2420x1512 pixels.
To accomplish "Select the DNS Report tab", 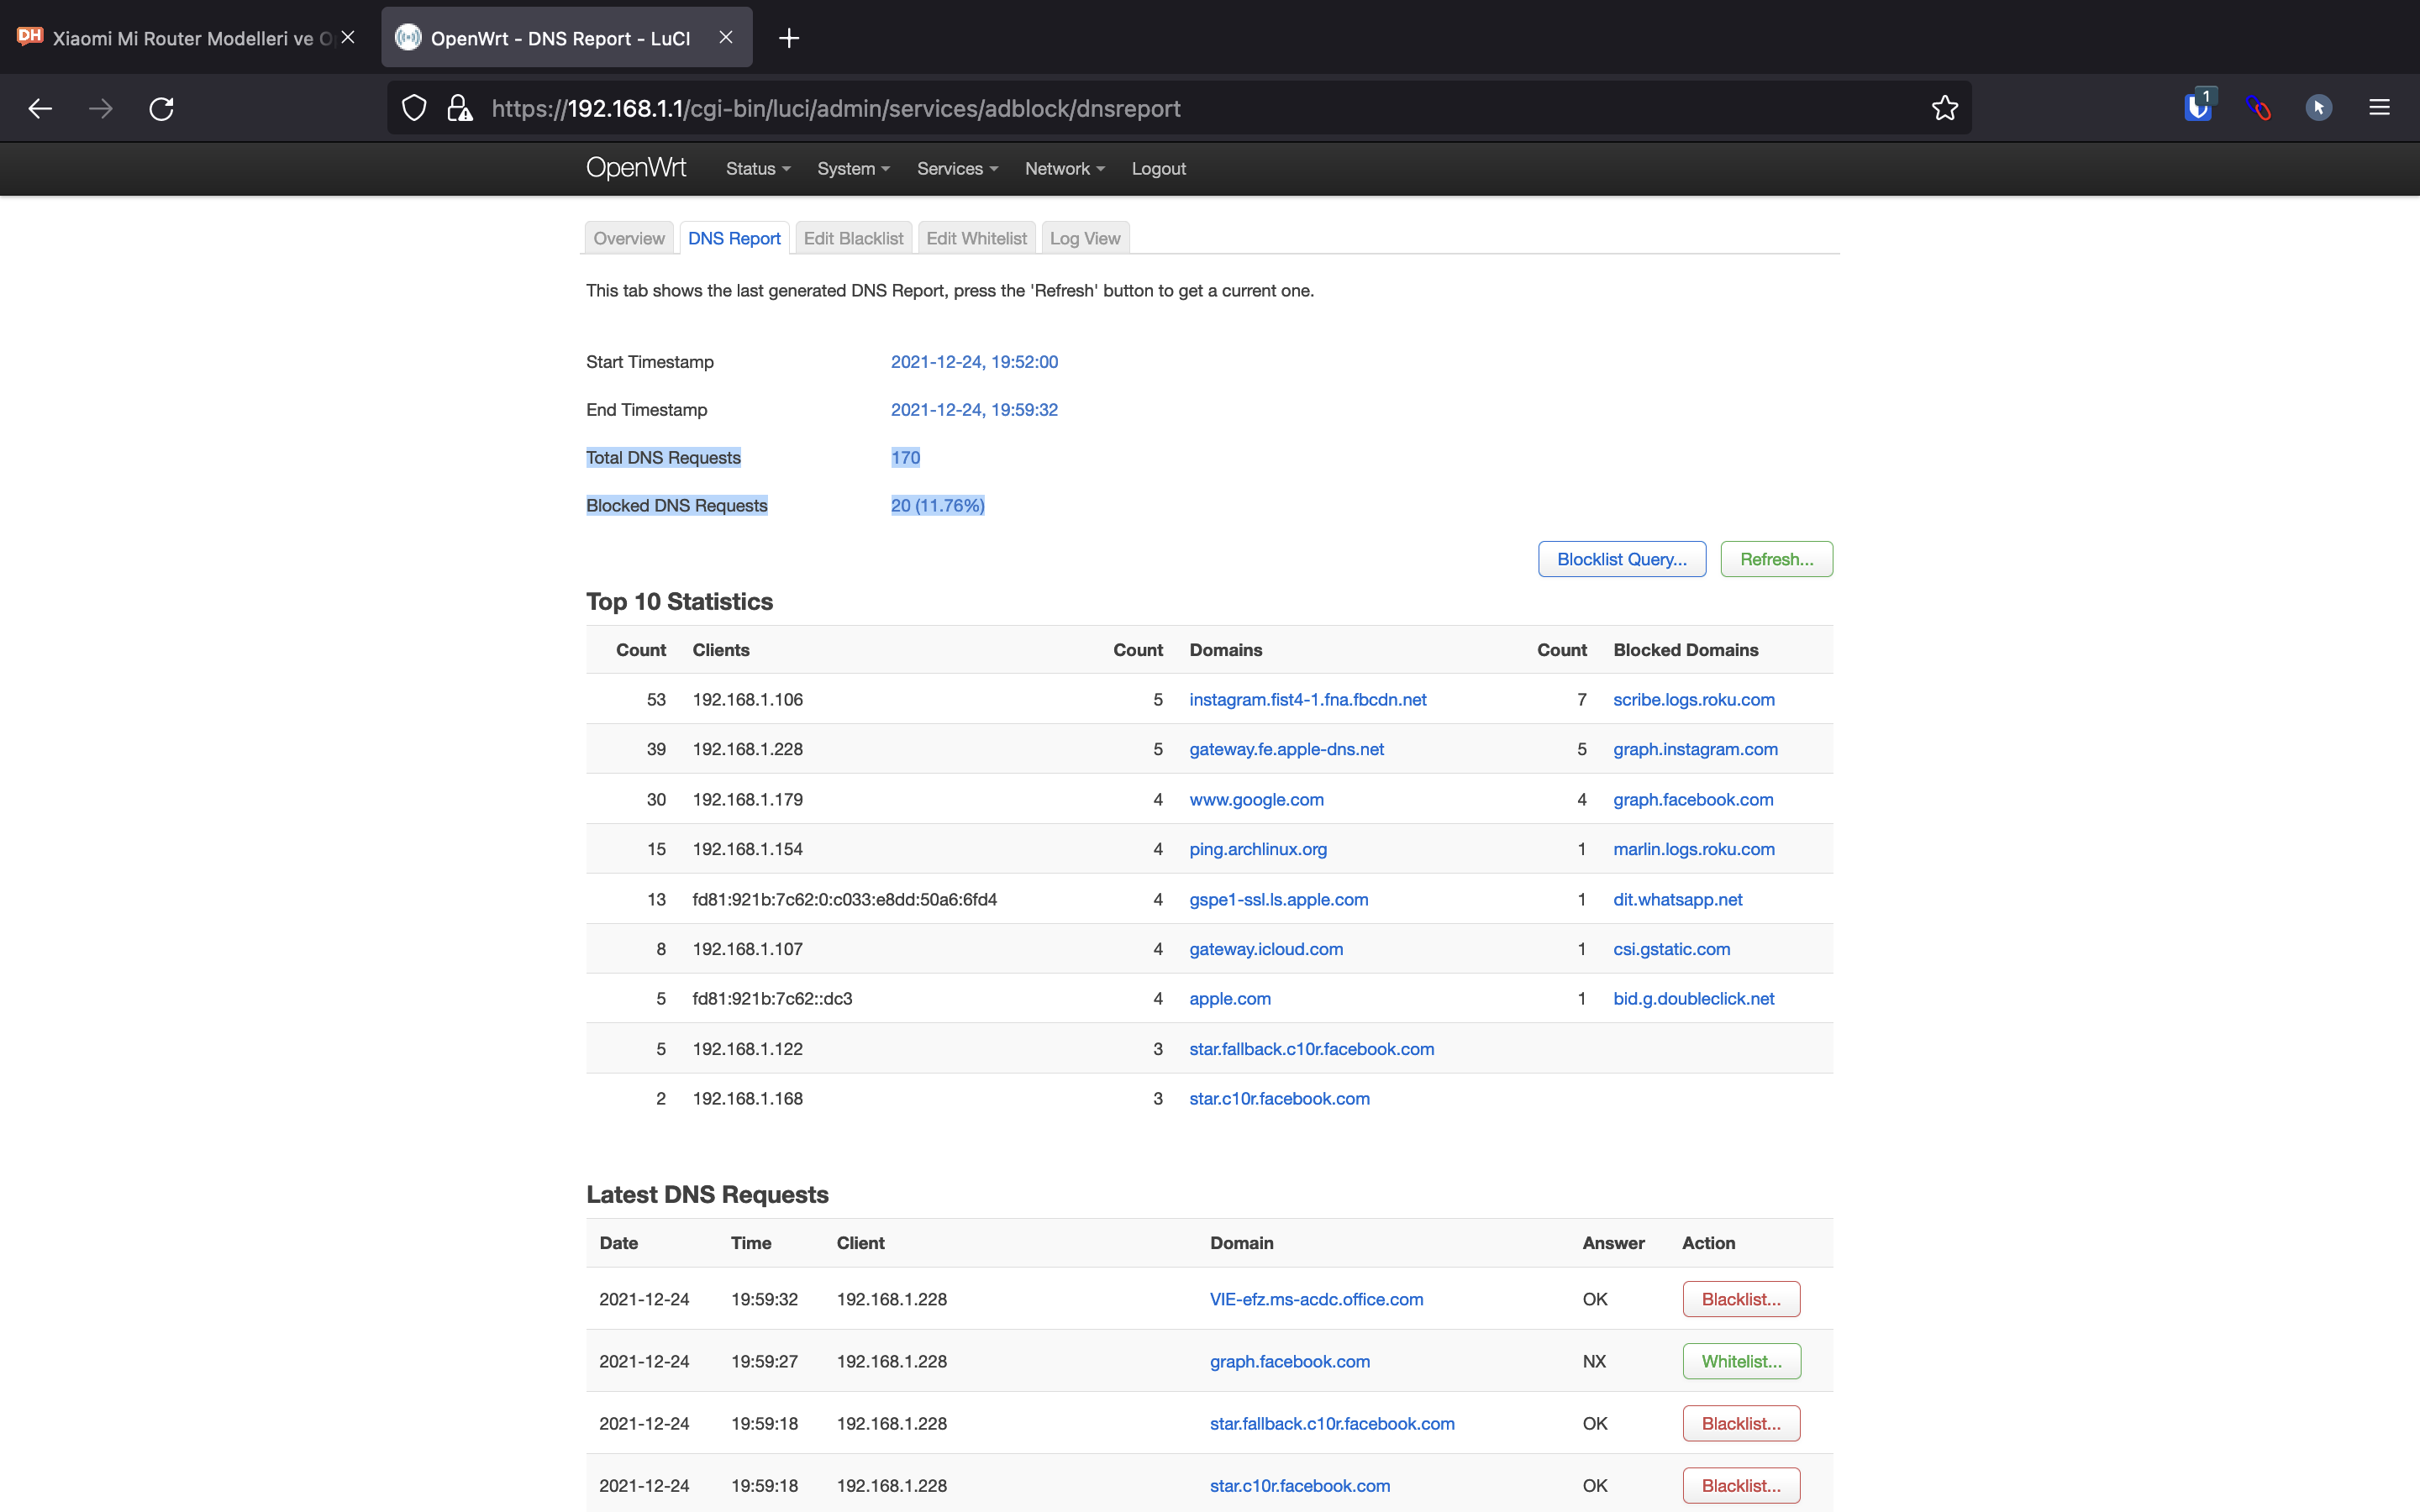I will click(x=734, y=238).
